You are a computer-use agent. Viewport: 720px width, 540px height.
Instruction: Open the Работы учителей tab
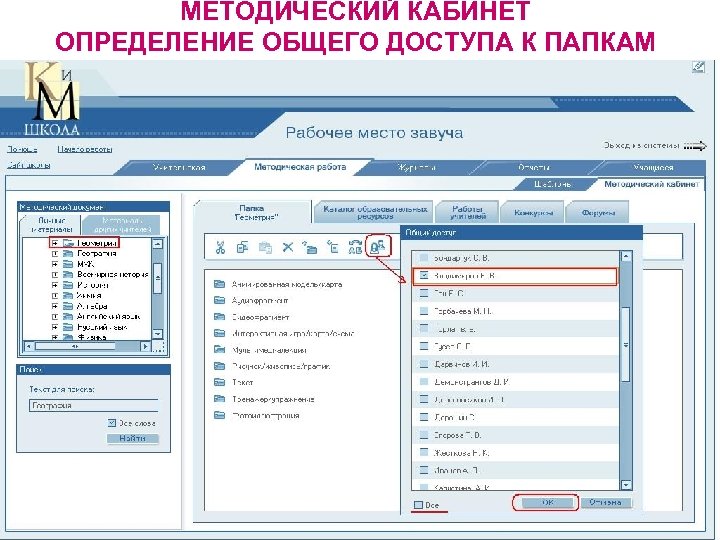(467, 212)
